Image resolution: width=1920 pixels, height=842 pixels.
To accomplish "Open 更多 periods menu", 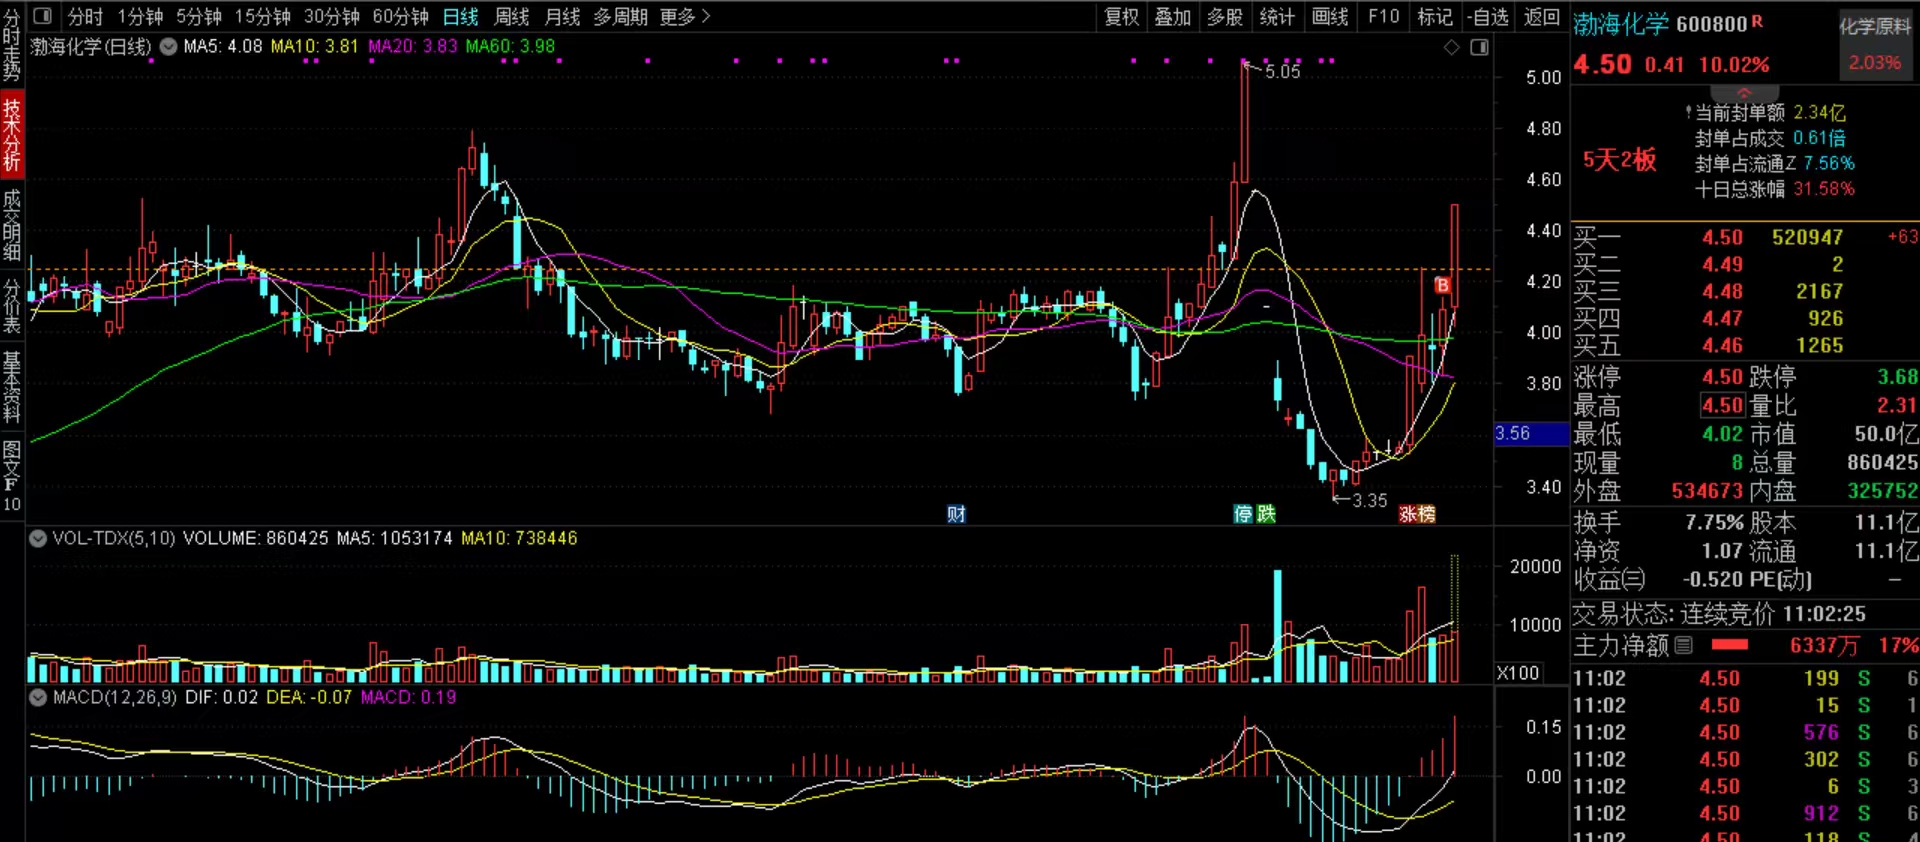I will [x=685, y=16].
